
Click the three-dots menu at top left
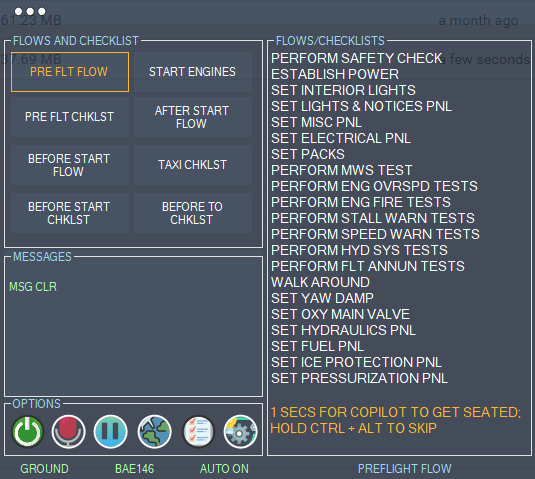pos(30,11)
